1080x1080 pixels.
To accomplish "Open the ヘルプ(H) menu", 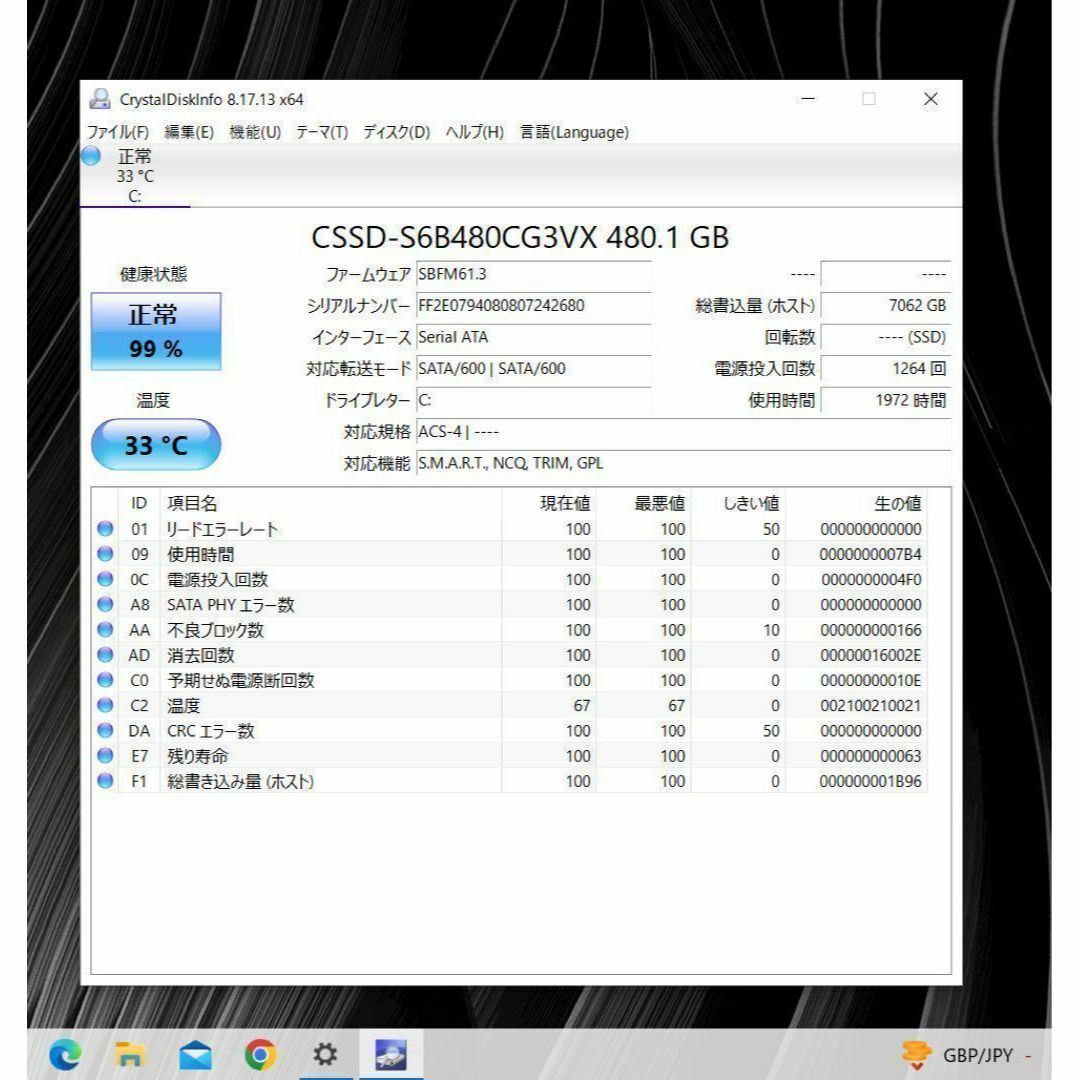I will pyautogui.click(x=475, y=132).
